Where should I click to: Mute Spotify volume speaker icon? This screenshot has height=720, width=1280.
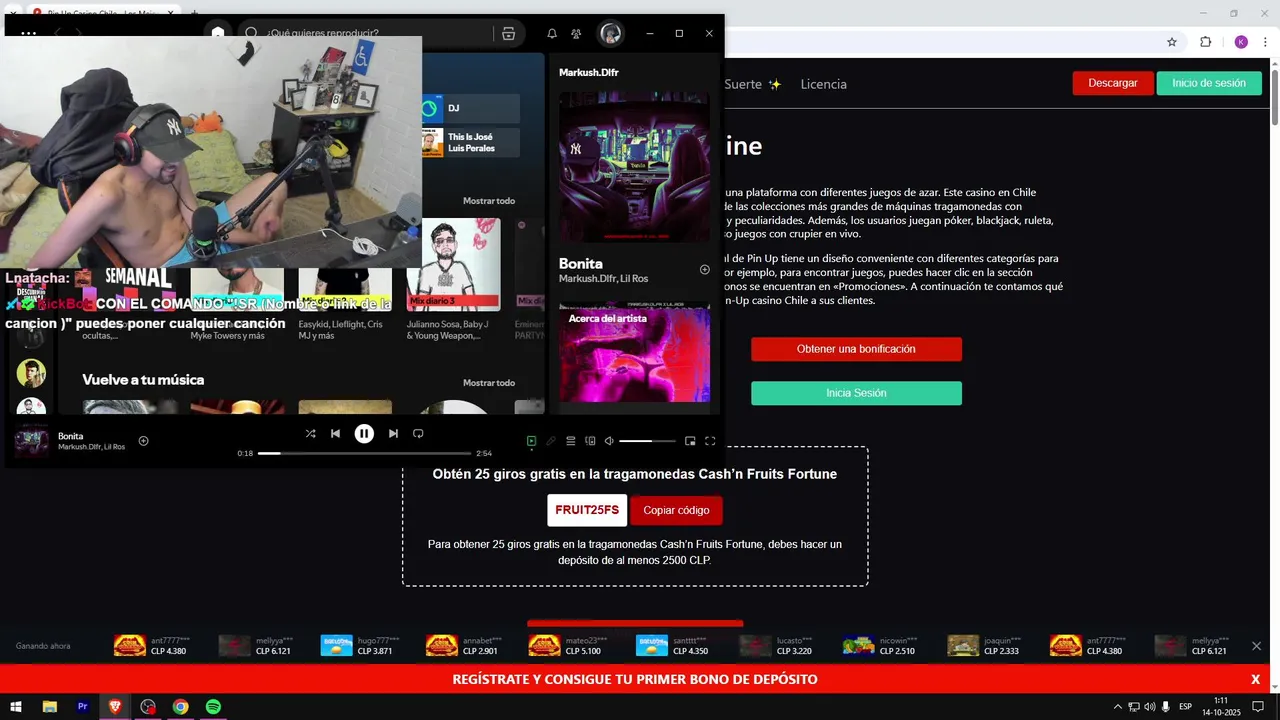tap(609, 441)
